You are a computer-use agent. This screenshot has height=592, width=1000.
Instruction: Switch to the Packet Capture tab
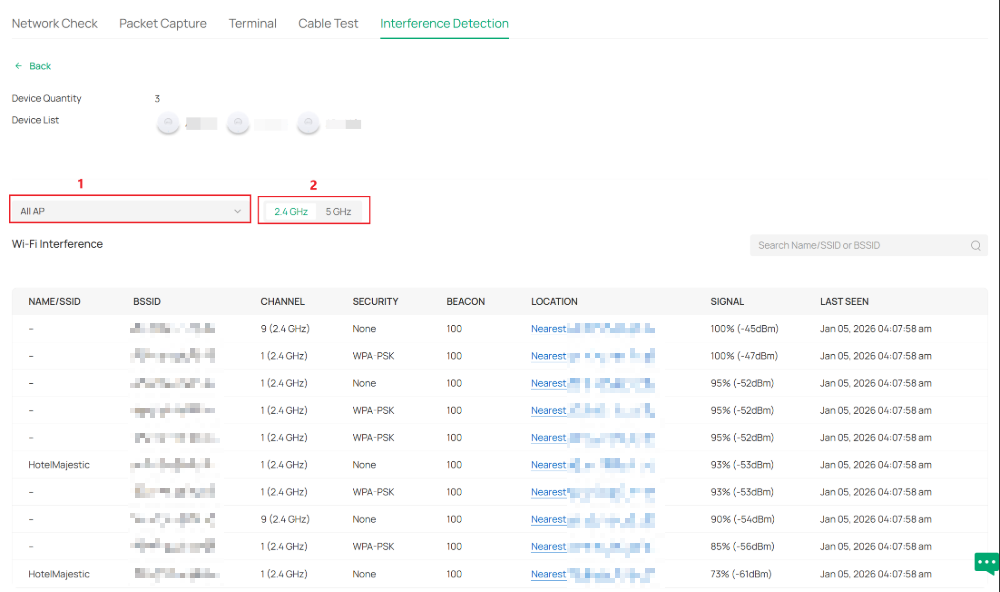tap(163, 23)
